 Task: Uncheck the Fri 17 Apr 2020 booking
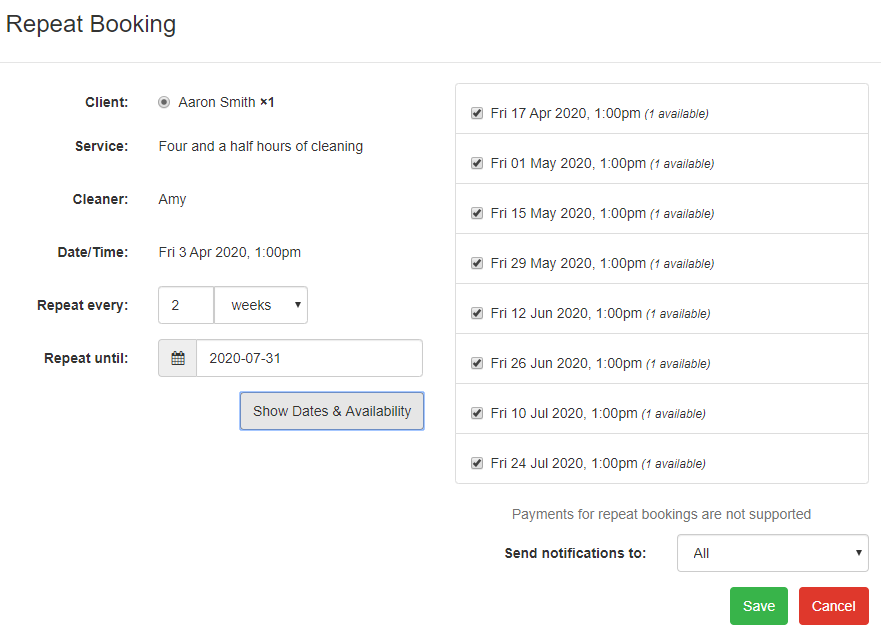coord(477,113)
